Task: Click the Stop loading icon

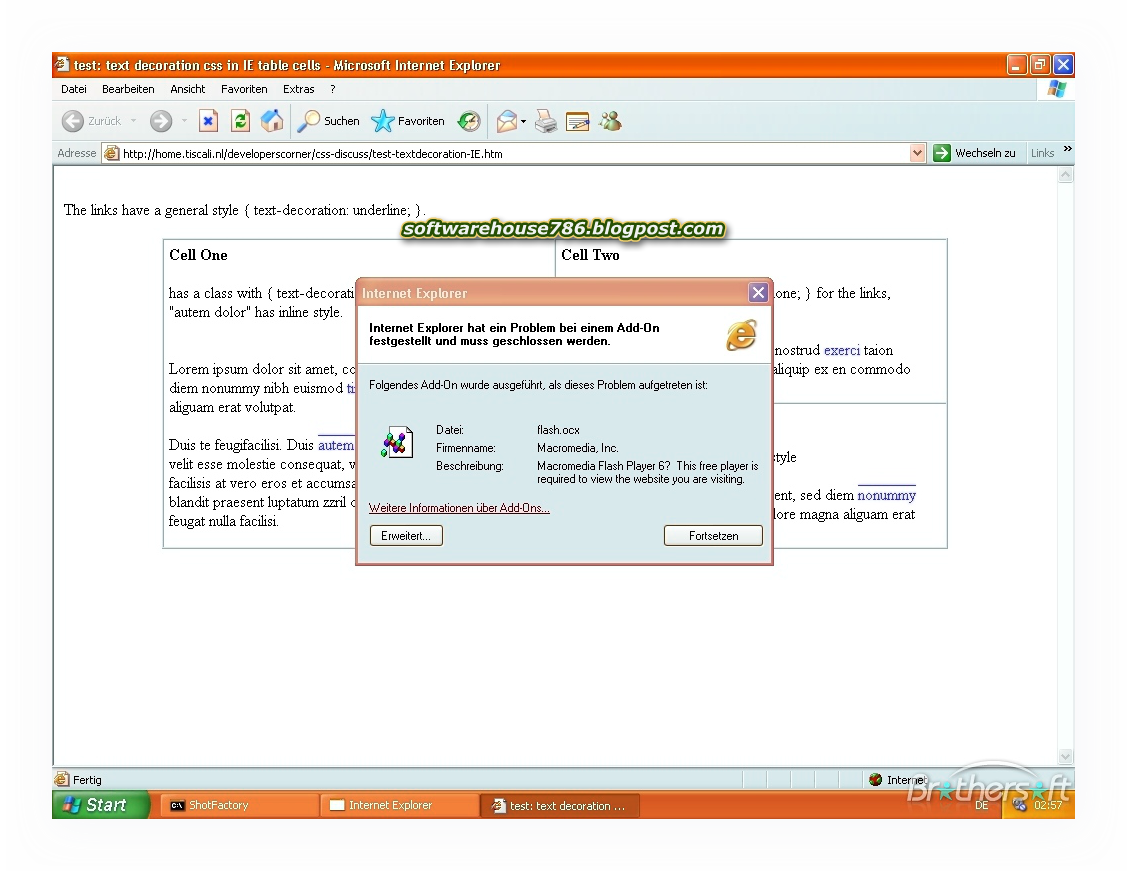Action: coord(208,121)
